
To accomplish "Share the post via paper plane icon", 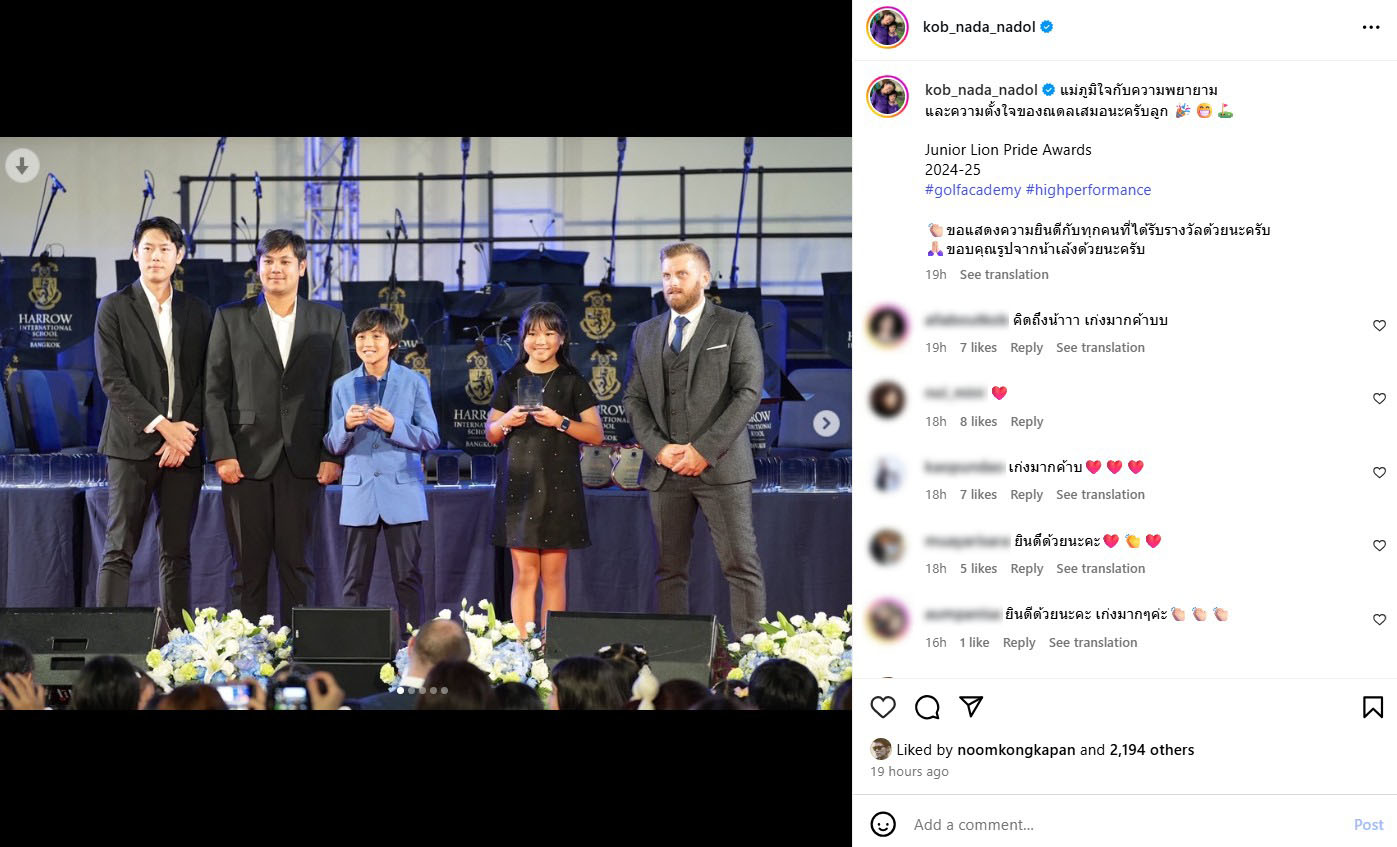I will coord(971,707).
